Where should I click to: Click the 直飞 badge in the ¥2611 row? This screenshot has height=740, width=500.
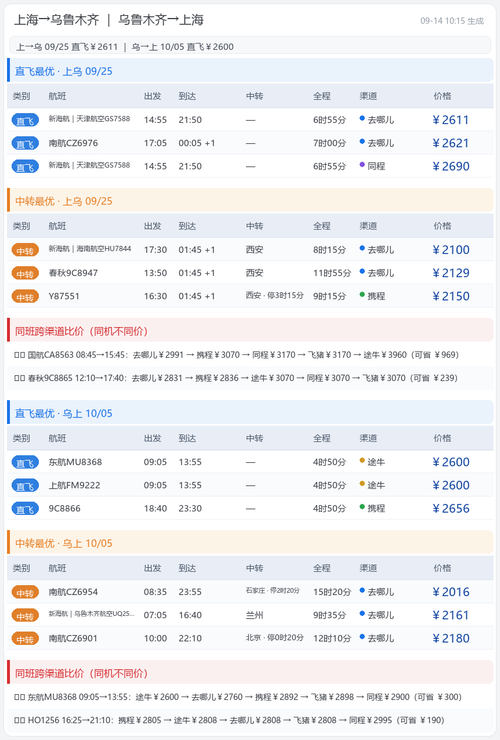coord(25,120)
